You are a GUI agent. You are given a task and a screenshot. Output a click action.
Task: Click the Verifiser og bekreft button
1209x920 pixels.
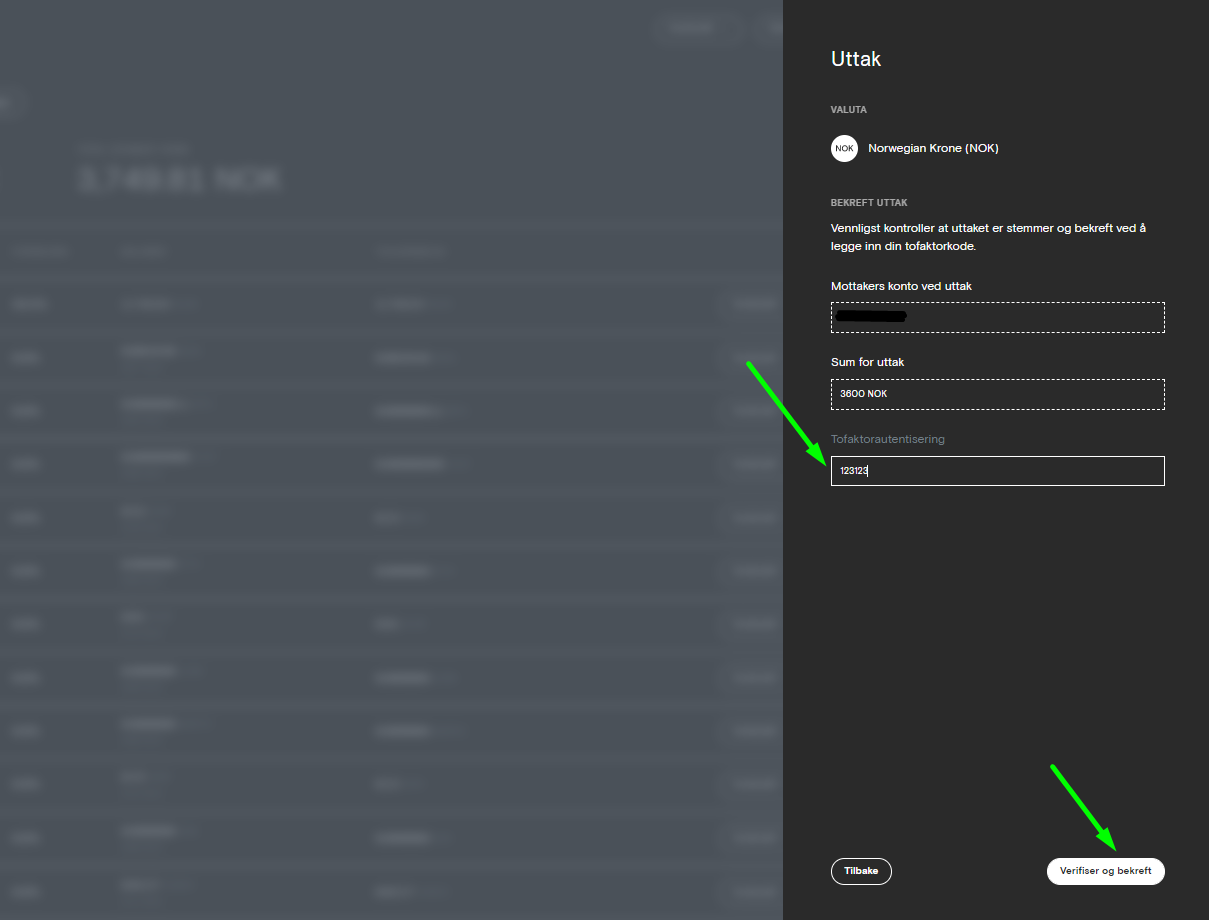coord(1105,871)
